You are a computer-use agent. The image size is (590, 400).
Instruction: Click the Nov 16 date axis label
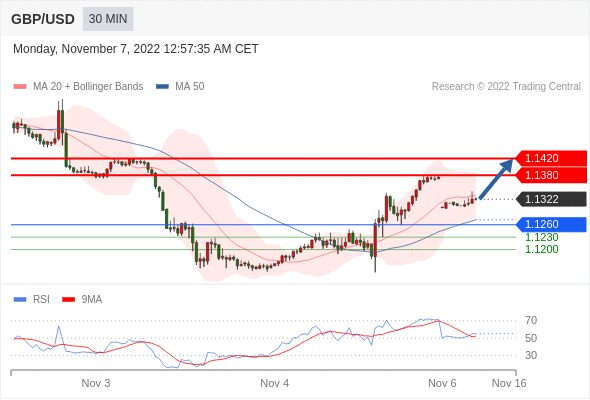pyautogui.click(x=509, y=383)
